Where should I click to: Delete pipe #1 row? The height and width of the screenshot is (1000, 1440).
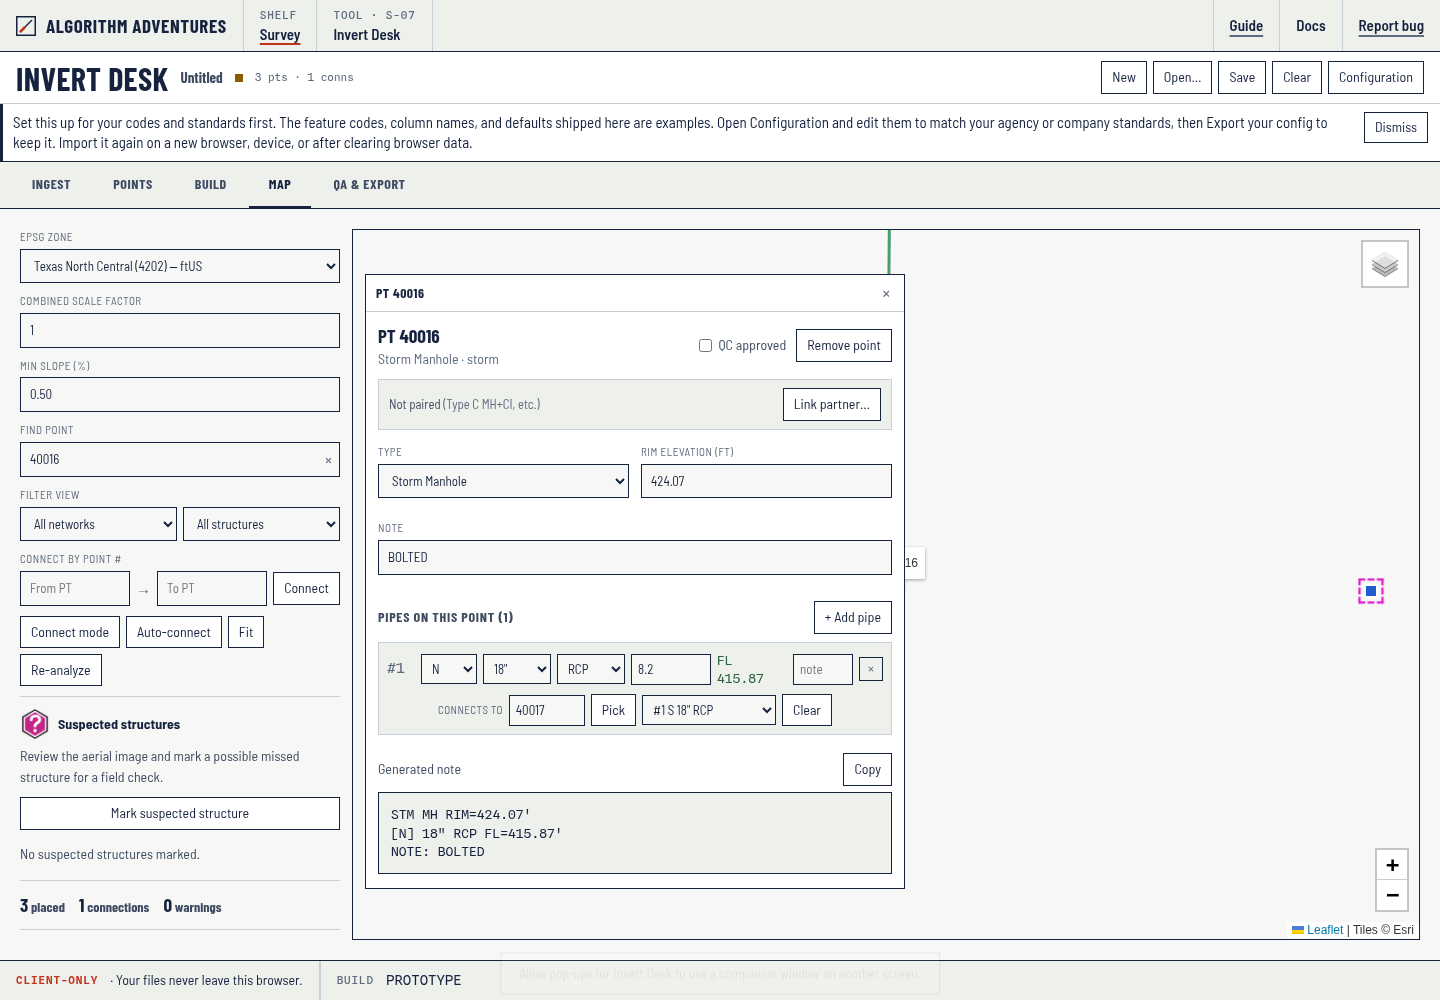click(x=871, y=669)
